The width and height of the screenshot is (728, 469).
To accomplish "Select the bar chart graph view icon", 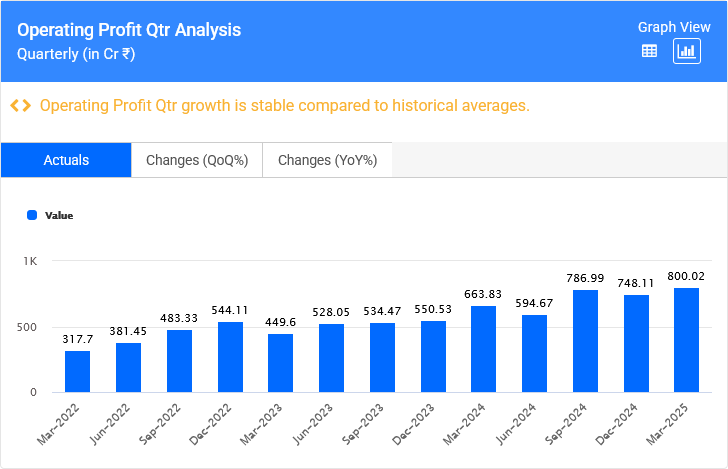I will 687,51.
